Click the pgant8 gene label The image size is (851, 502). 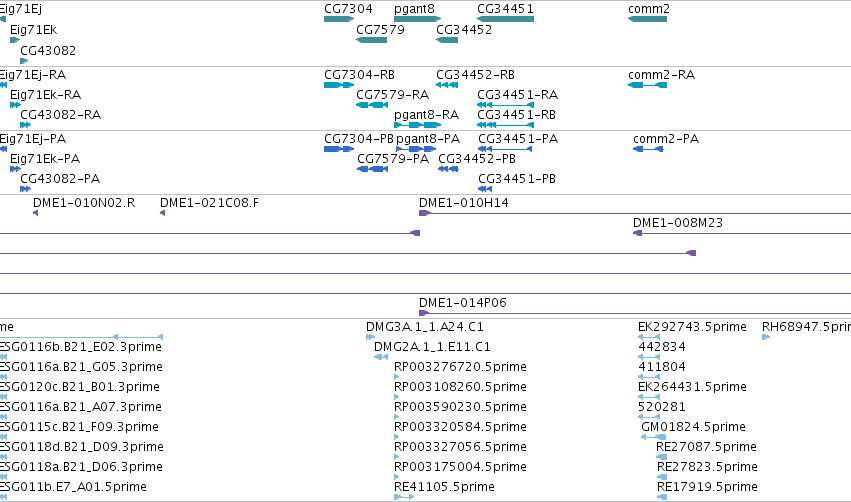[414, 9]
